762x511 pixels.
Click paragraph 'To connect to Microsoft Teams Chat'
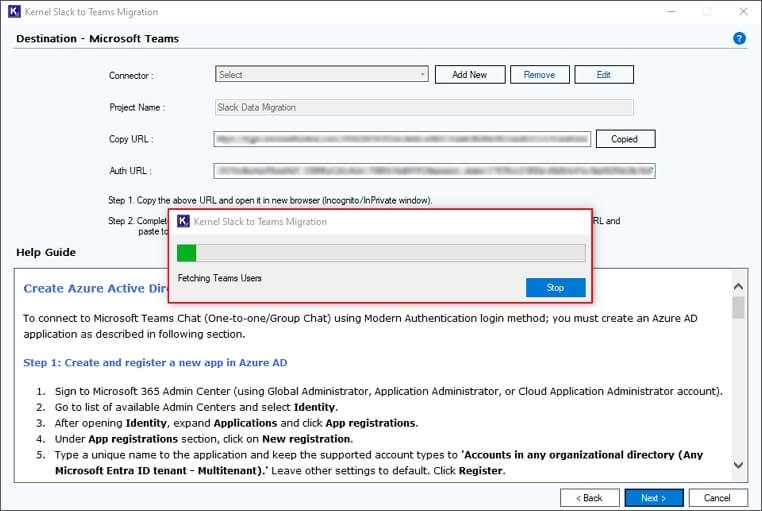click(x=360, y=326)
